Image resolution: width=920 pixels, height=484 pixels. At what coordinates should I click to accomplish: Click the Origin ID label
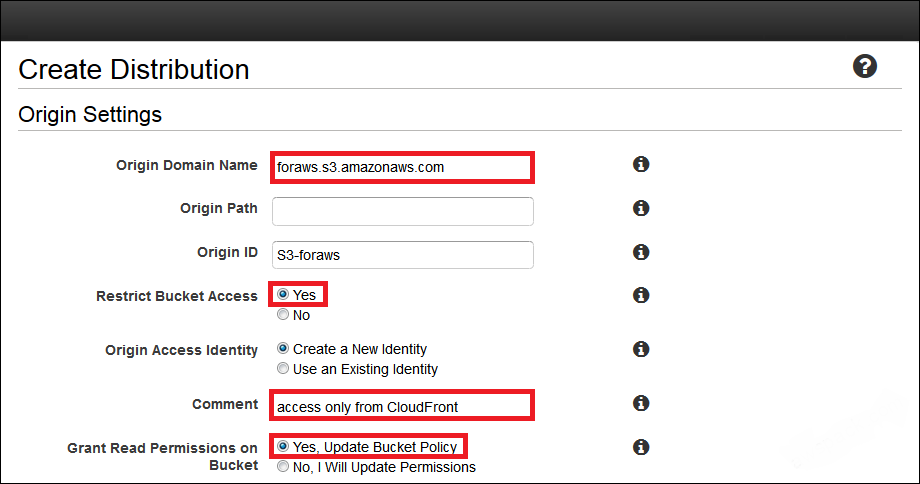coord(228,252)
